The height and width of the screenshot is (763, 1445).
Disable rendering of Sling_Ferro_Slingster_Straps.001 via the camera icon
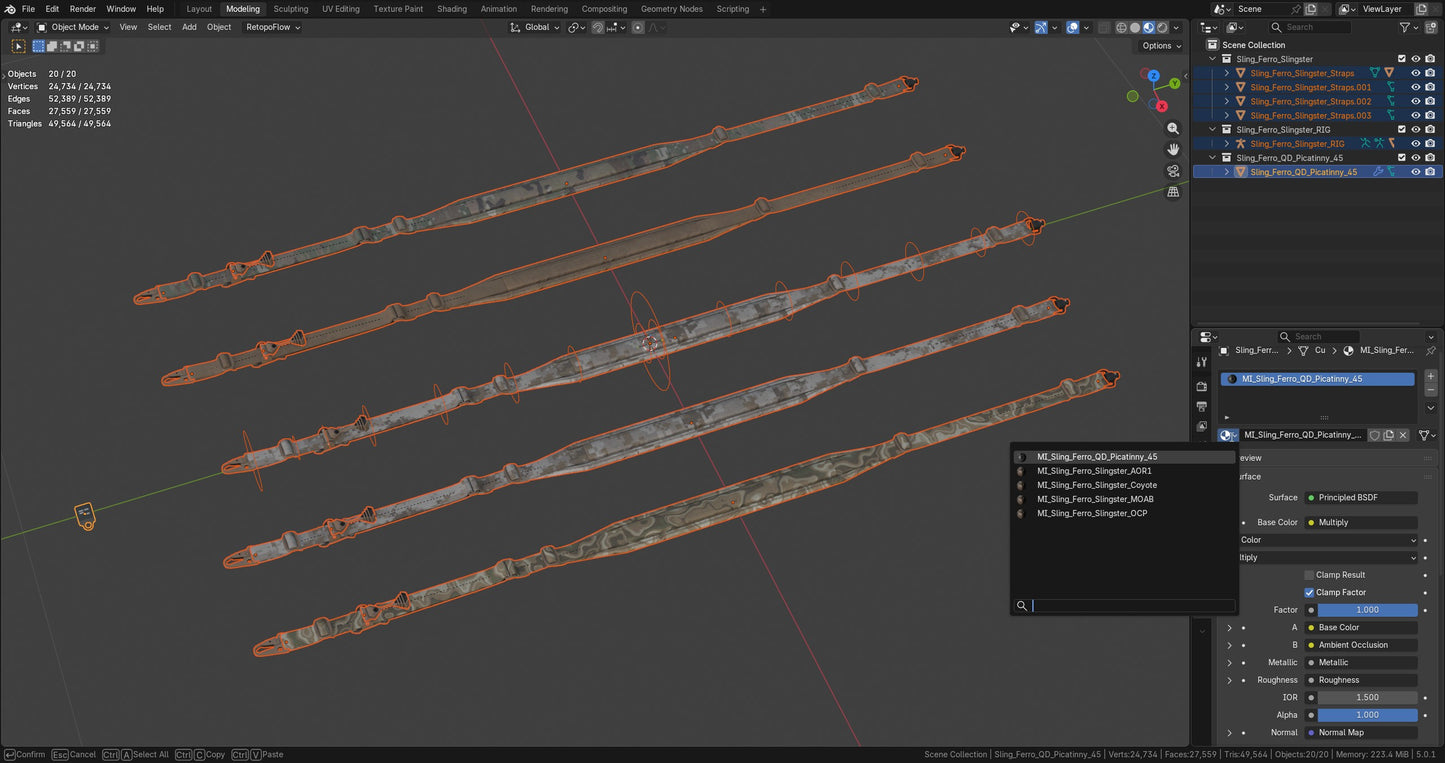point(1430,87)
